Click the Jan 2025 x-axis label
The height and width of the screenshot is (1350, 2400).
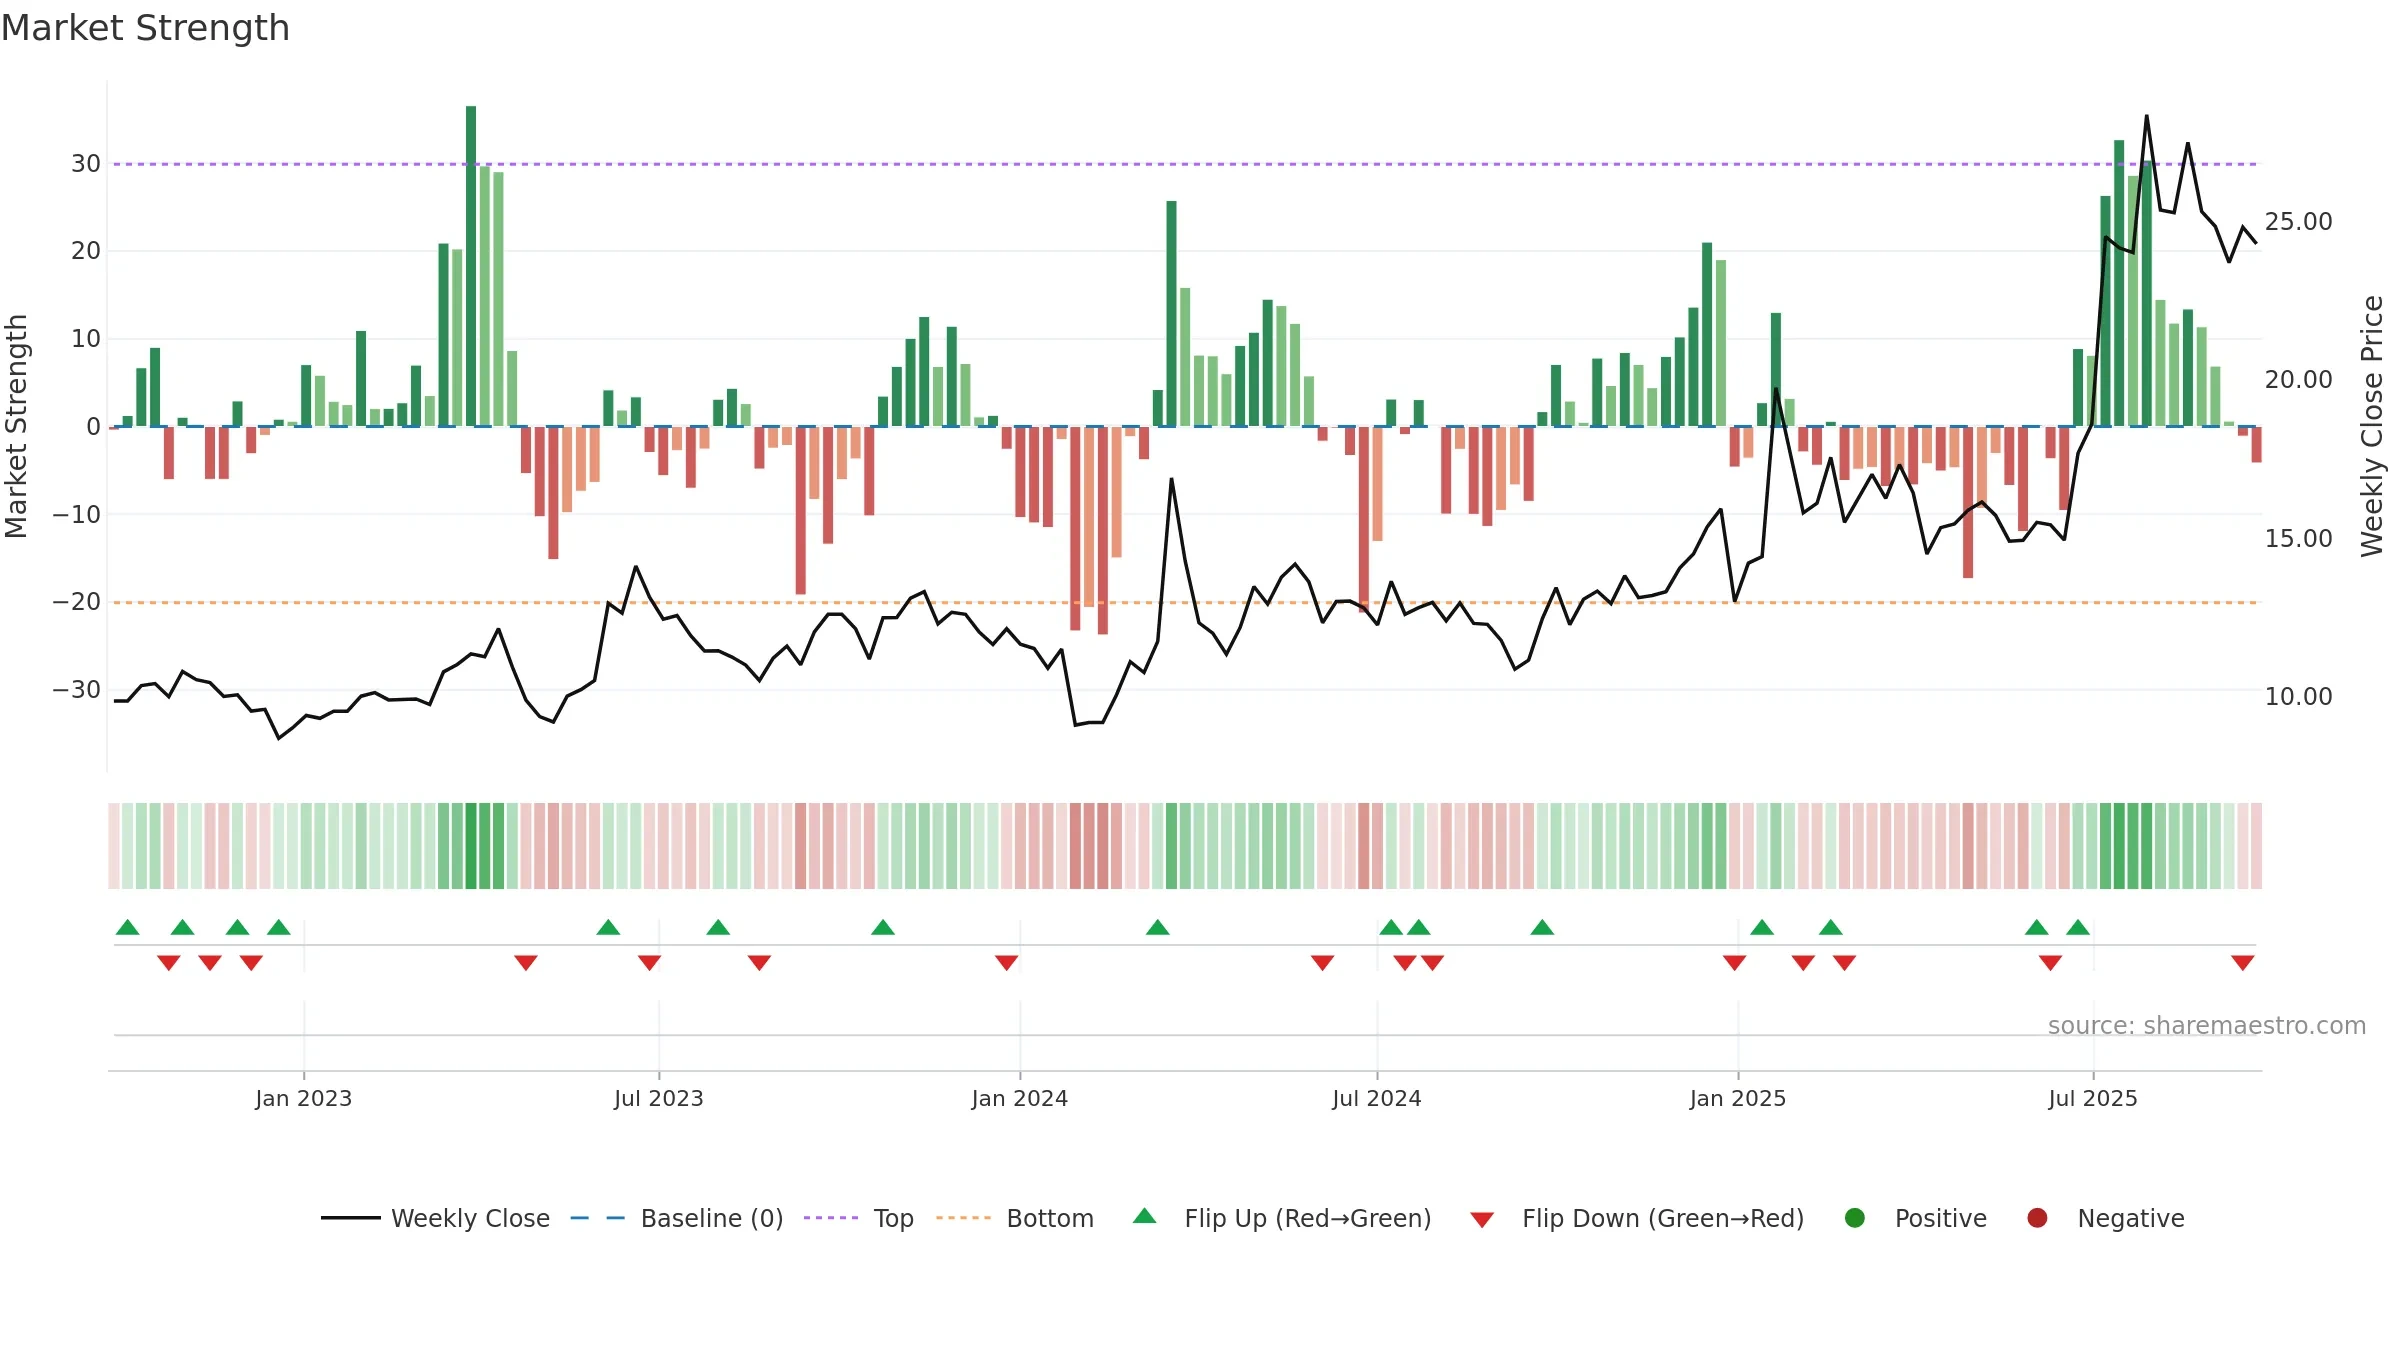tap(1738, 1098)
